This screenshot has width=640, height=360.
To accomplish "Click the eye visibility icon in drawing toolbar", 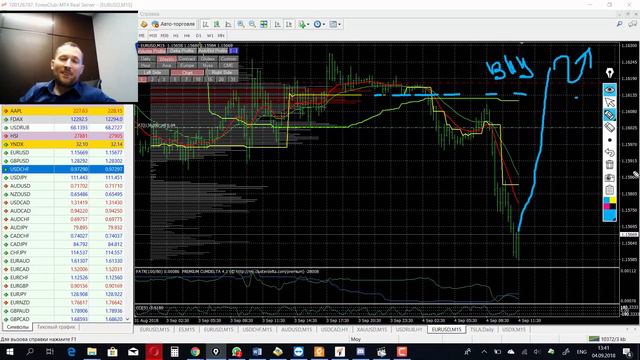I will pyautogui.click(x=609, y=90).
